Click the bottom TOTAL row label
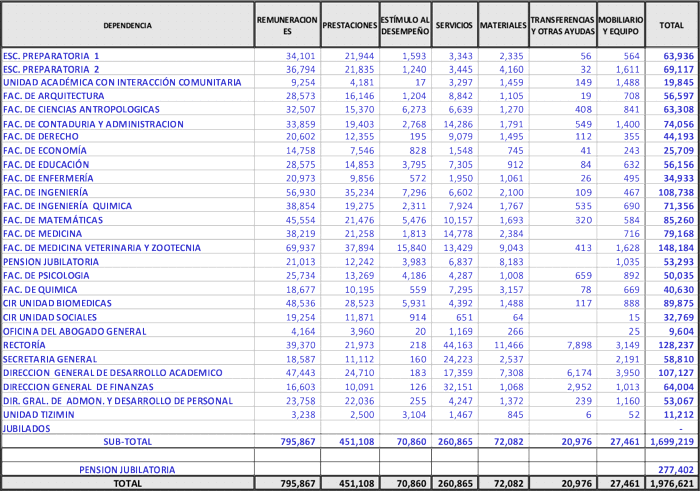Image resolution: width=700 pixels, height=491 pixels. [128, 483]
